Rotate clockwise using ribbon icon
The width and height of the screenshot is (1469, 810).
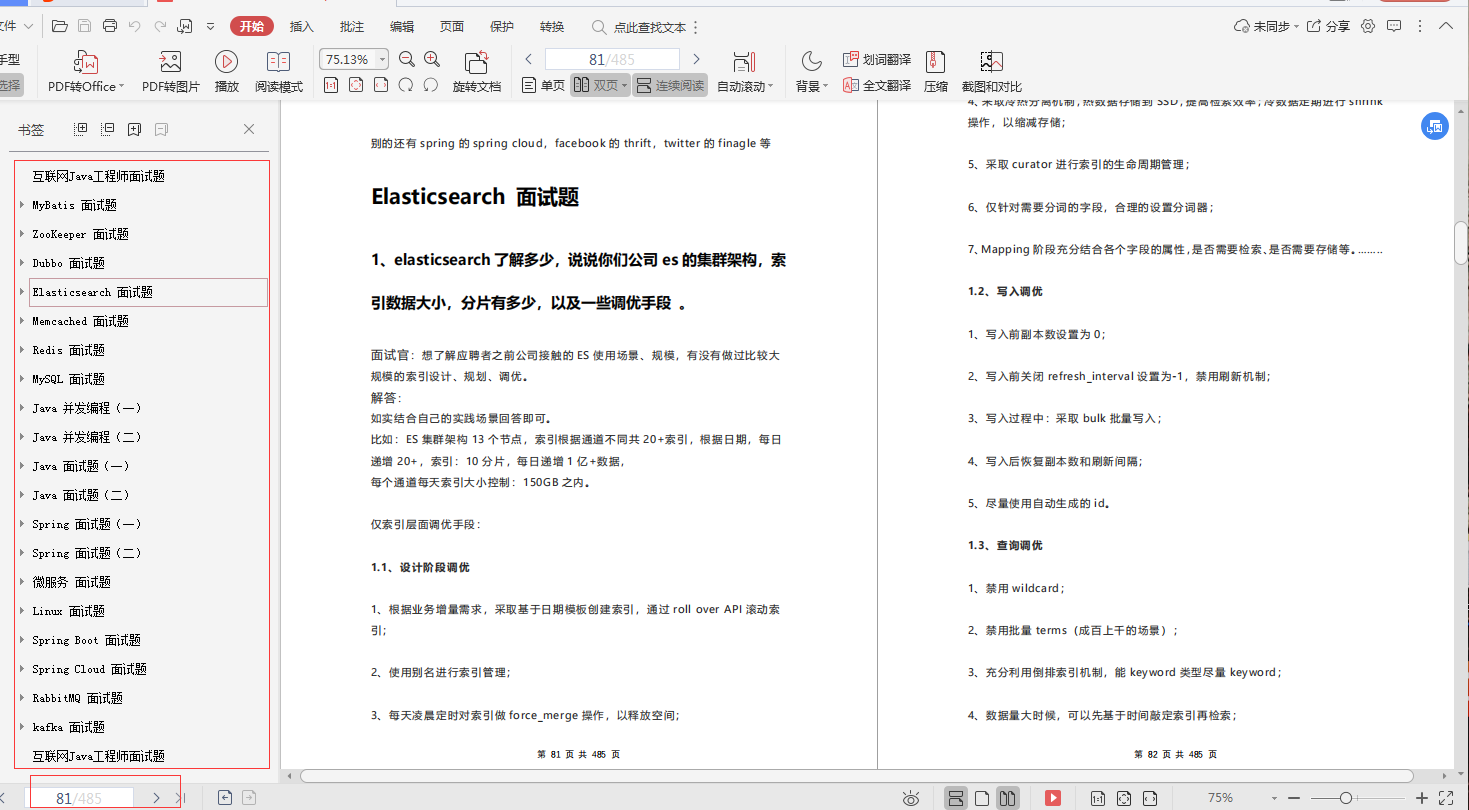point(431,85)
